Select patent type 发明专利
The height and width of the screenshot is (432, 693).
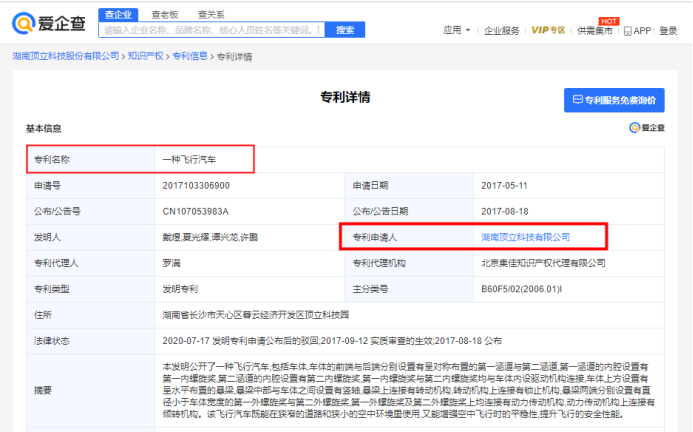coord(180,289)
